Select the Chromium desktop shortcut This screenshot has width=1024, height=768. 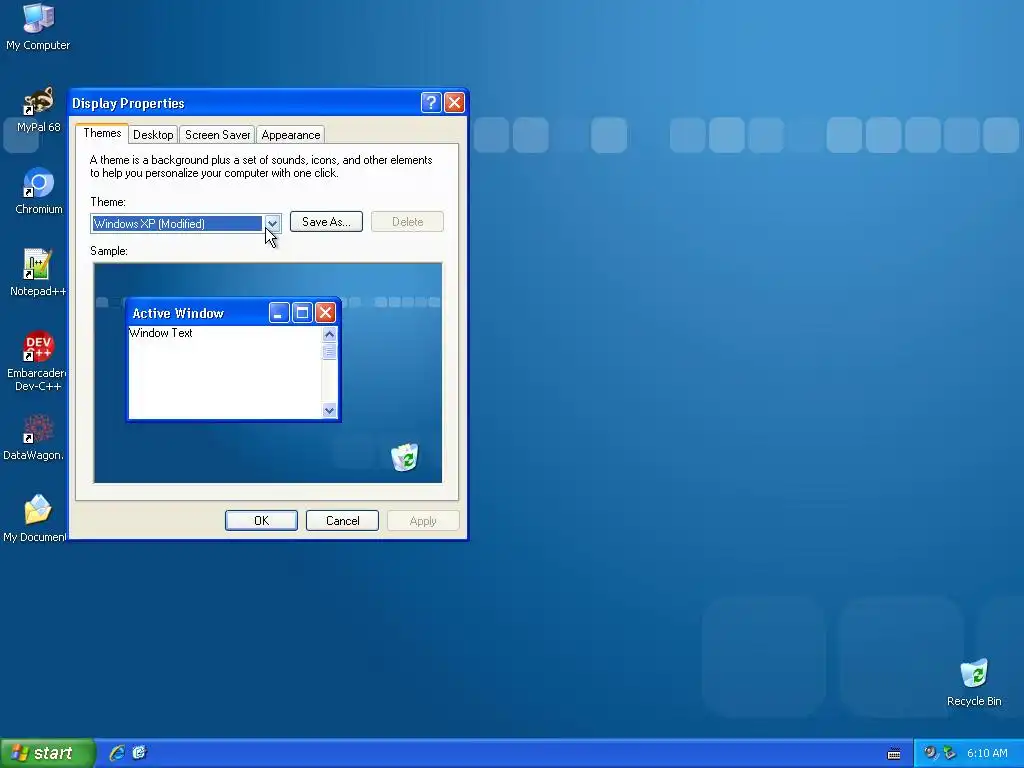(x=39, y=191)
